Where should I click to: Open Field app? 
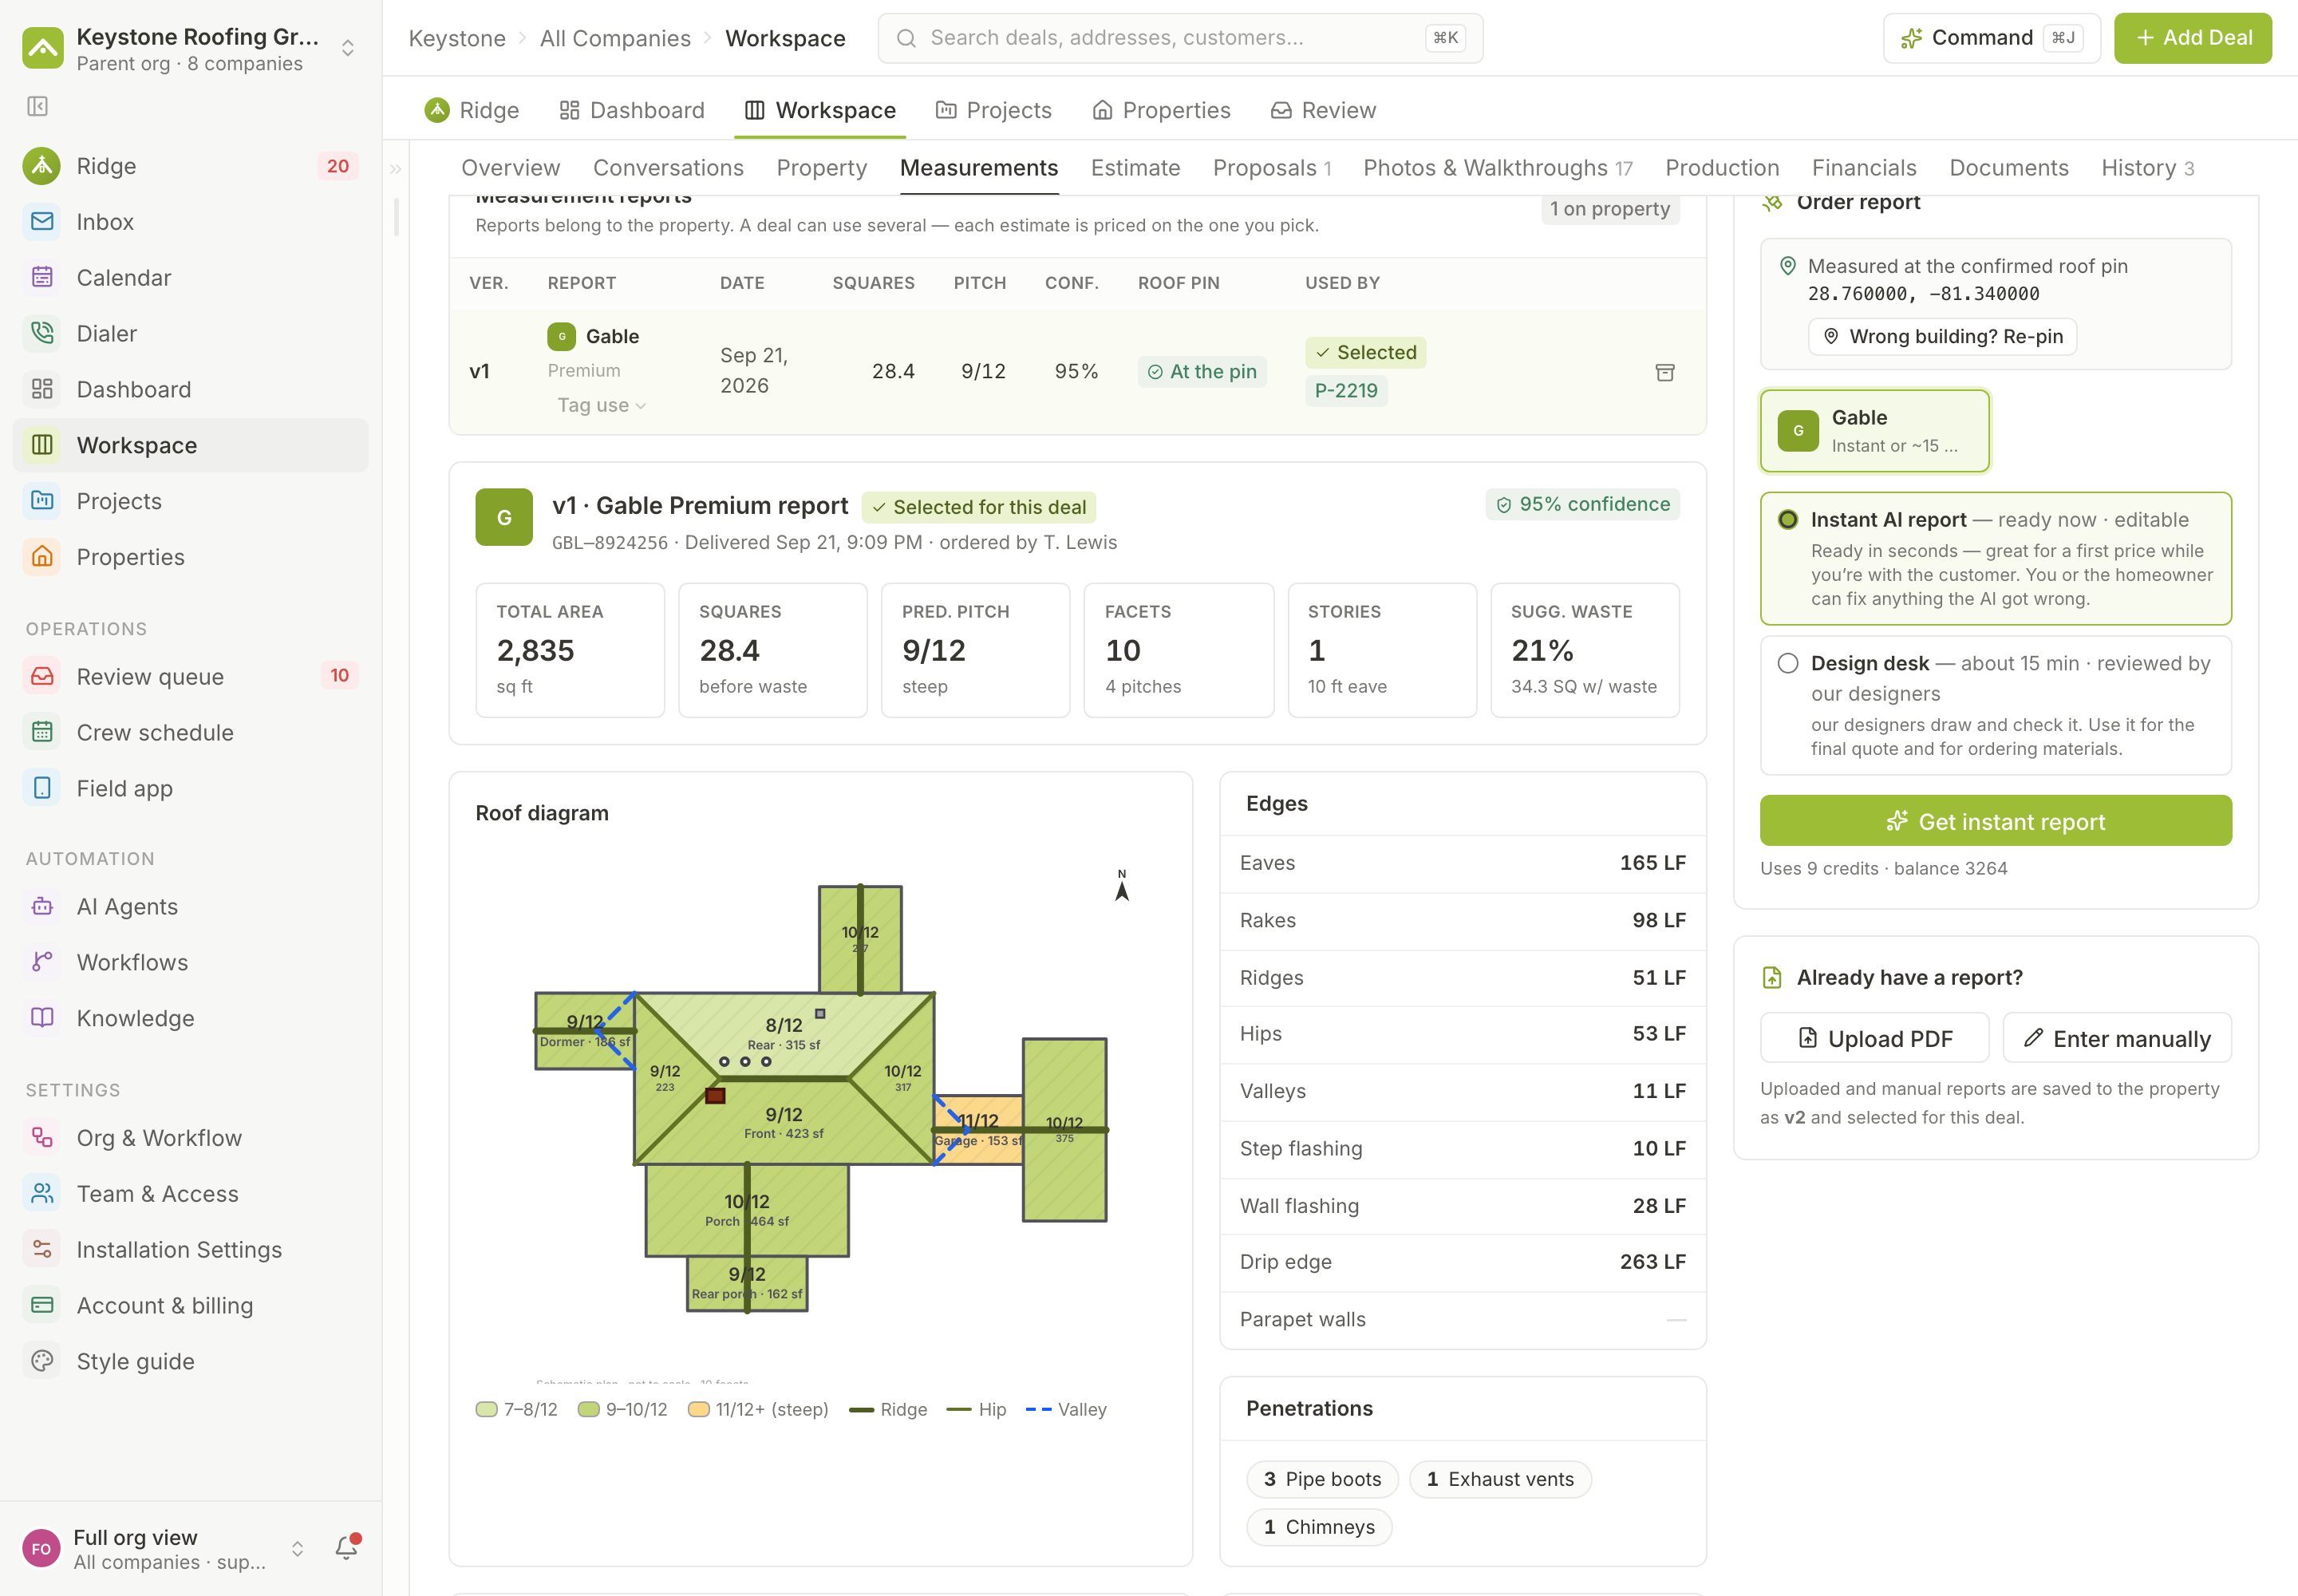190,789
